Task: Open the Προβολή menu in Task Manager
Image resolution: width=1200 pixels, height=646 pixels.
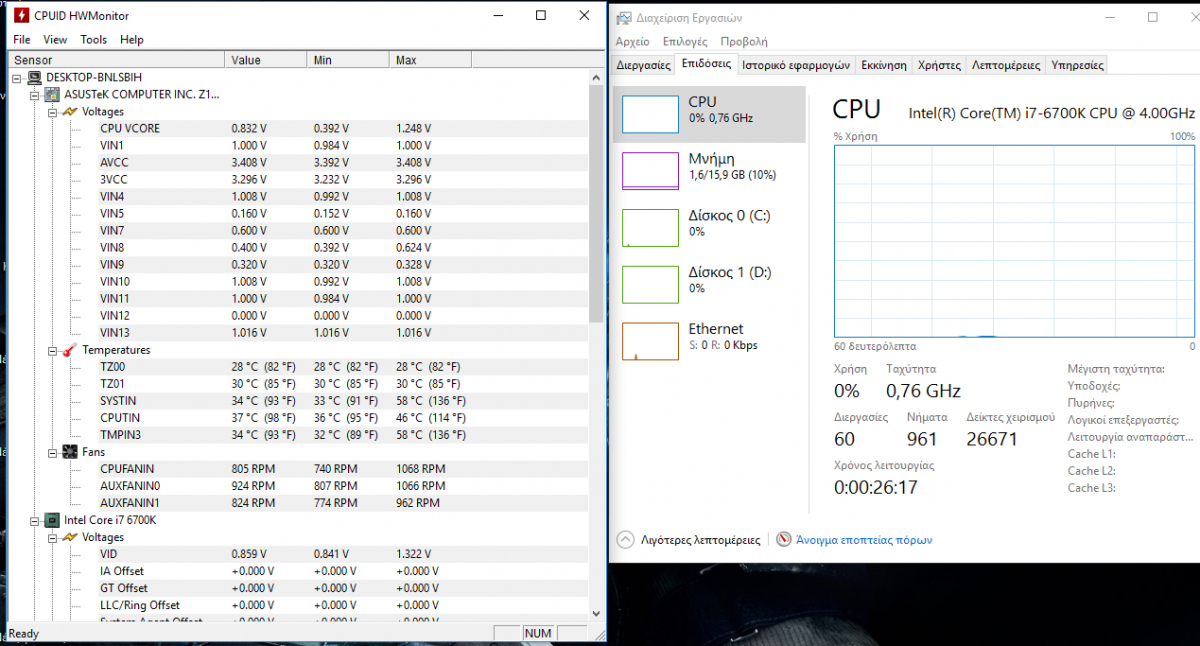Action: pos(744,41)
